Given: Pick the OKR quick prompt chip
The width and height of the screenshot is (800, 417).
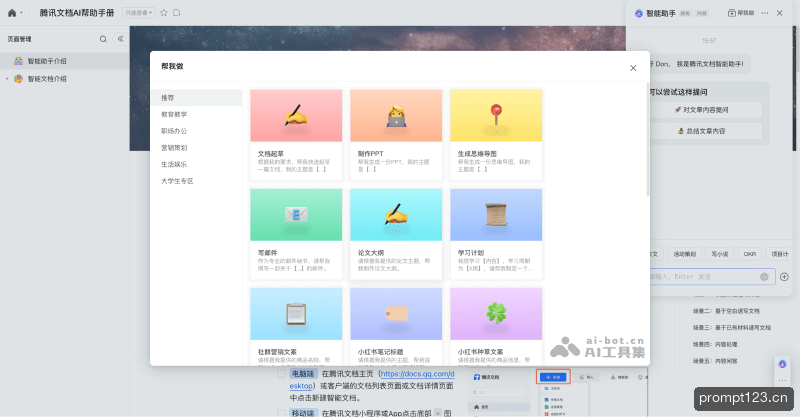Looking at the screenshot, I should pyautogui.click(x=749, y=254).
